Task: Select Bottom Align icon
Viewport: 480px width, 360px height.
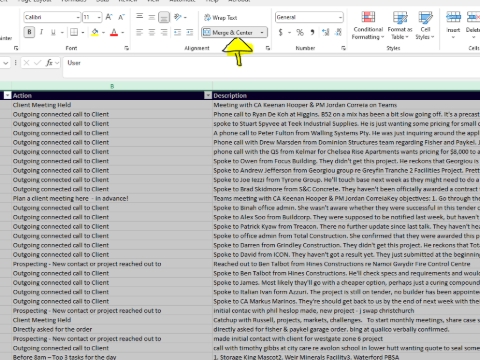Action: [164, 17]
